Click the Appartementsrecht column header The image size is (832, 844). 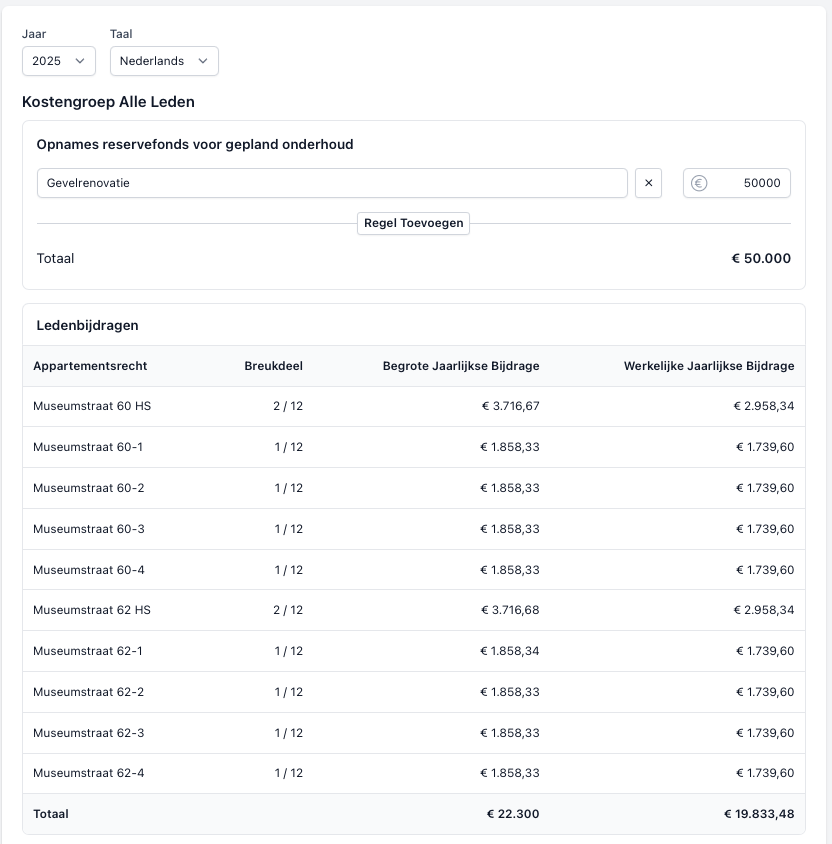[x=90, y=366]
